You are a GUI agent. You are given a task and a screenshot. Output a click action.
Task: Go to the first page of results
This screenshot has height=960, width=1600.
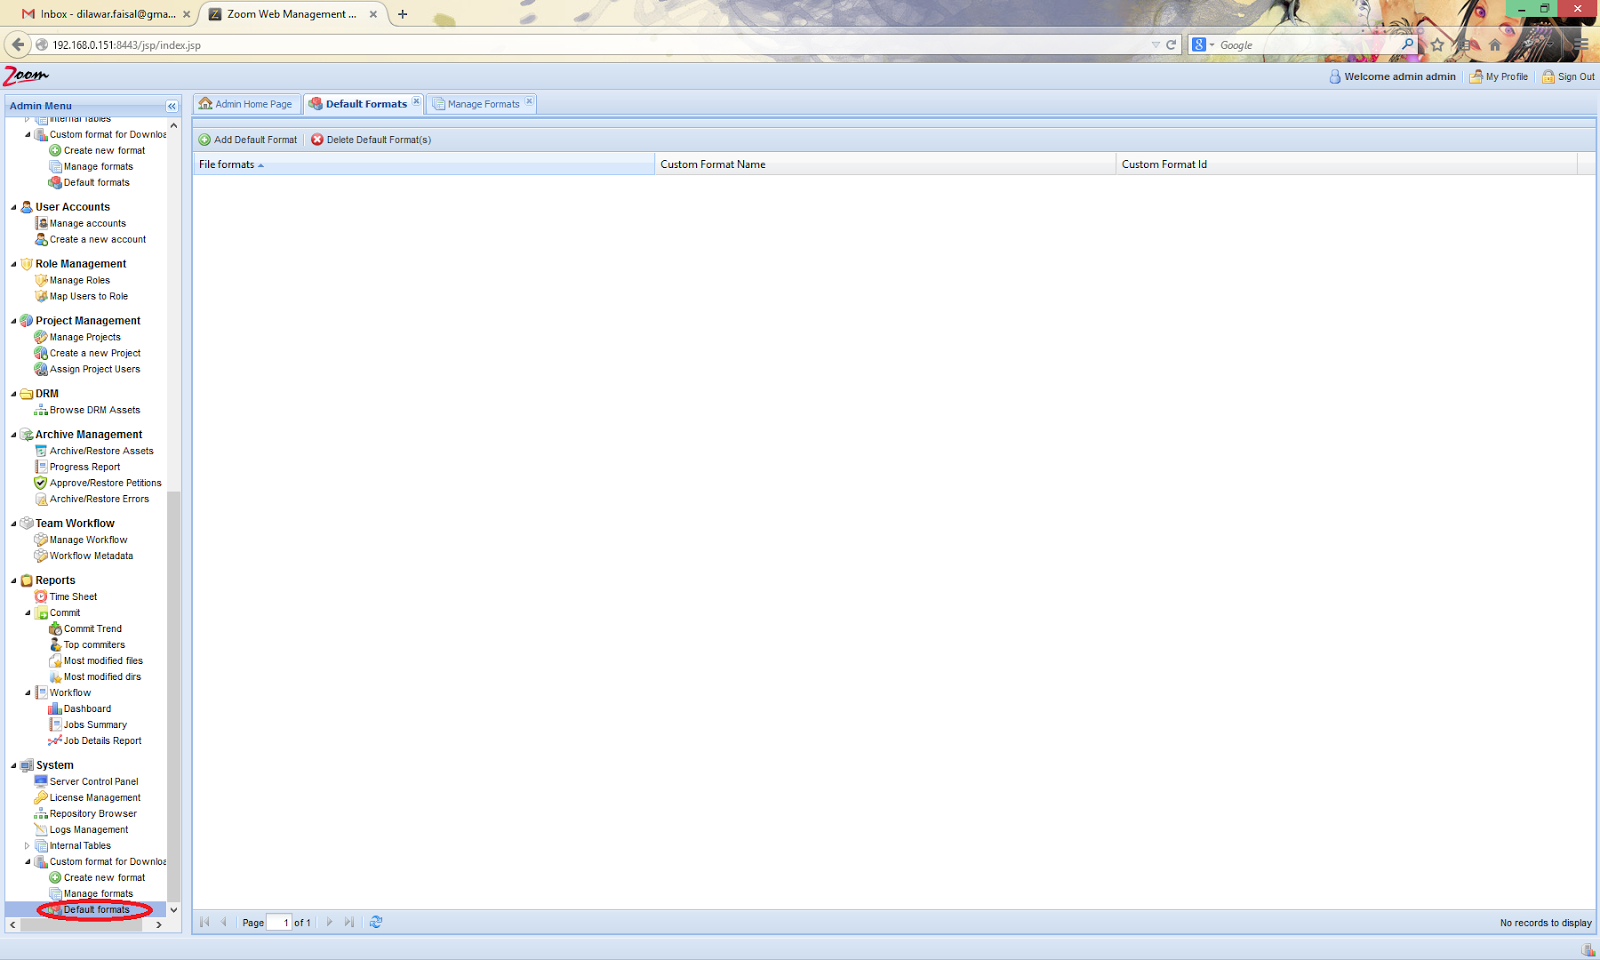tap(205, 922)
